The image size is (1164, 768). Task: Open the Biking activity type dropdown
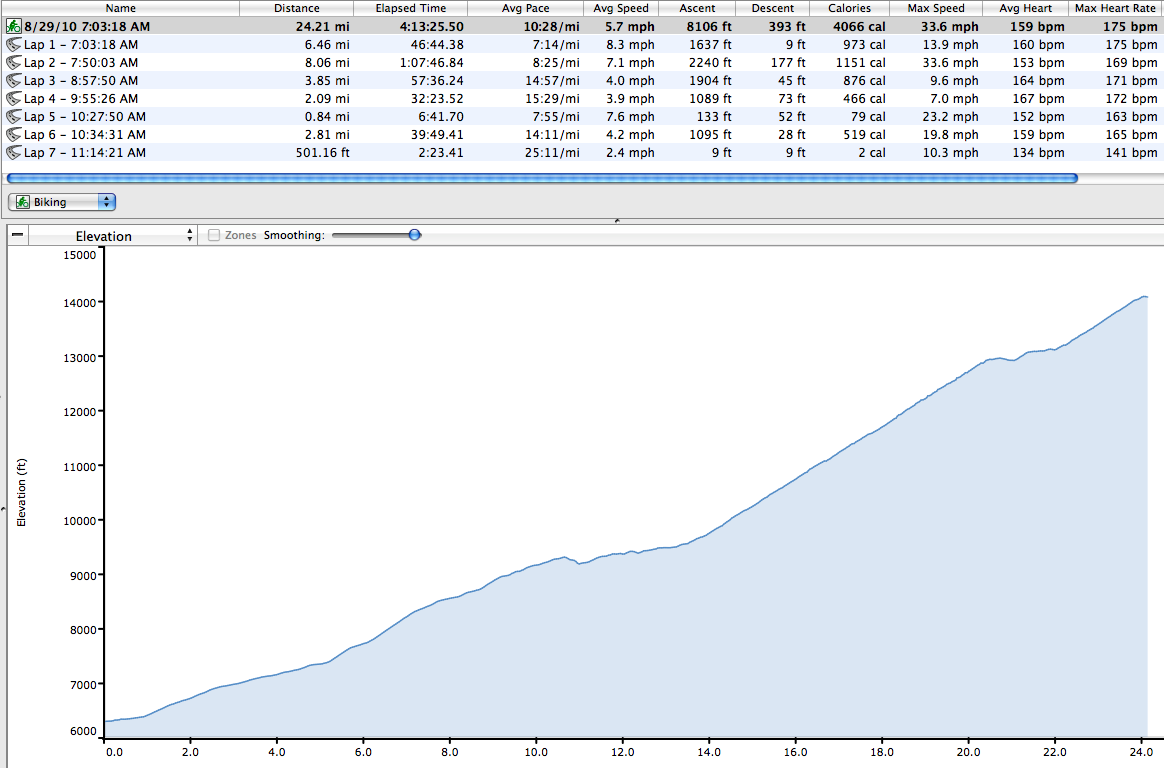tap(62, 202)
